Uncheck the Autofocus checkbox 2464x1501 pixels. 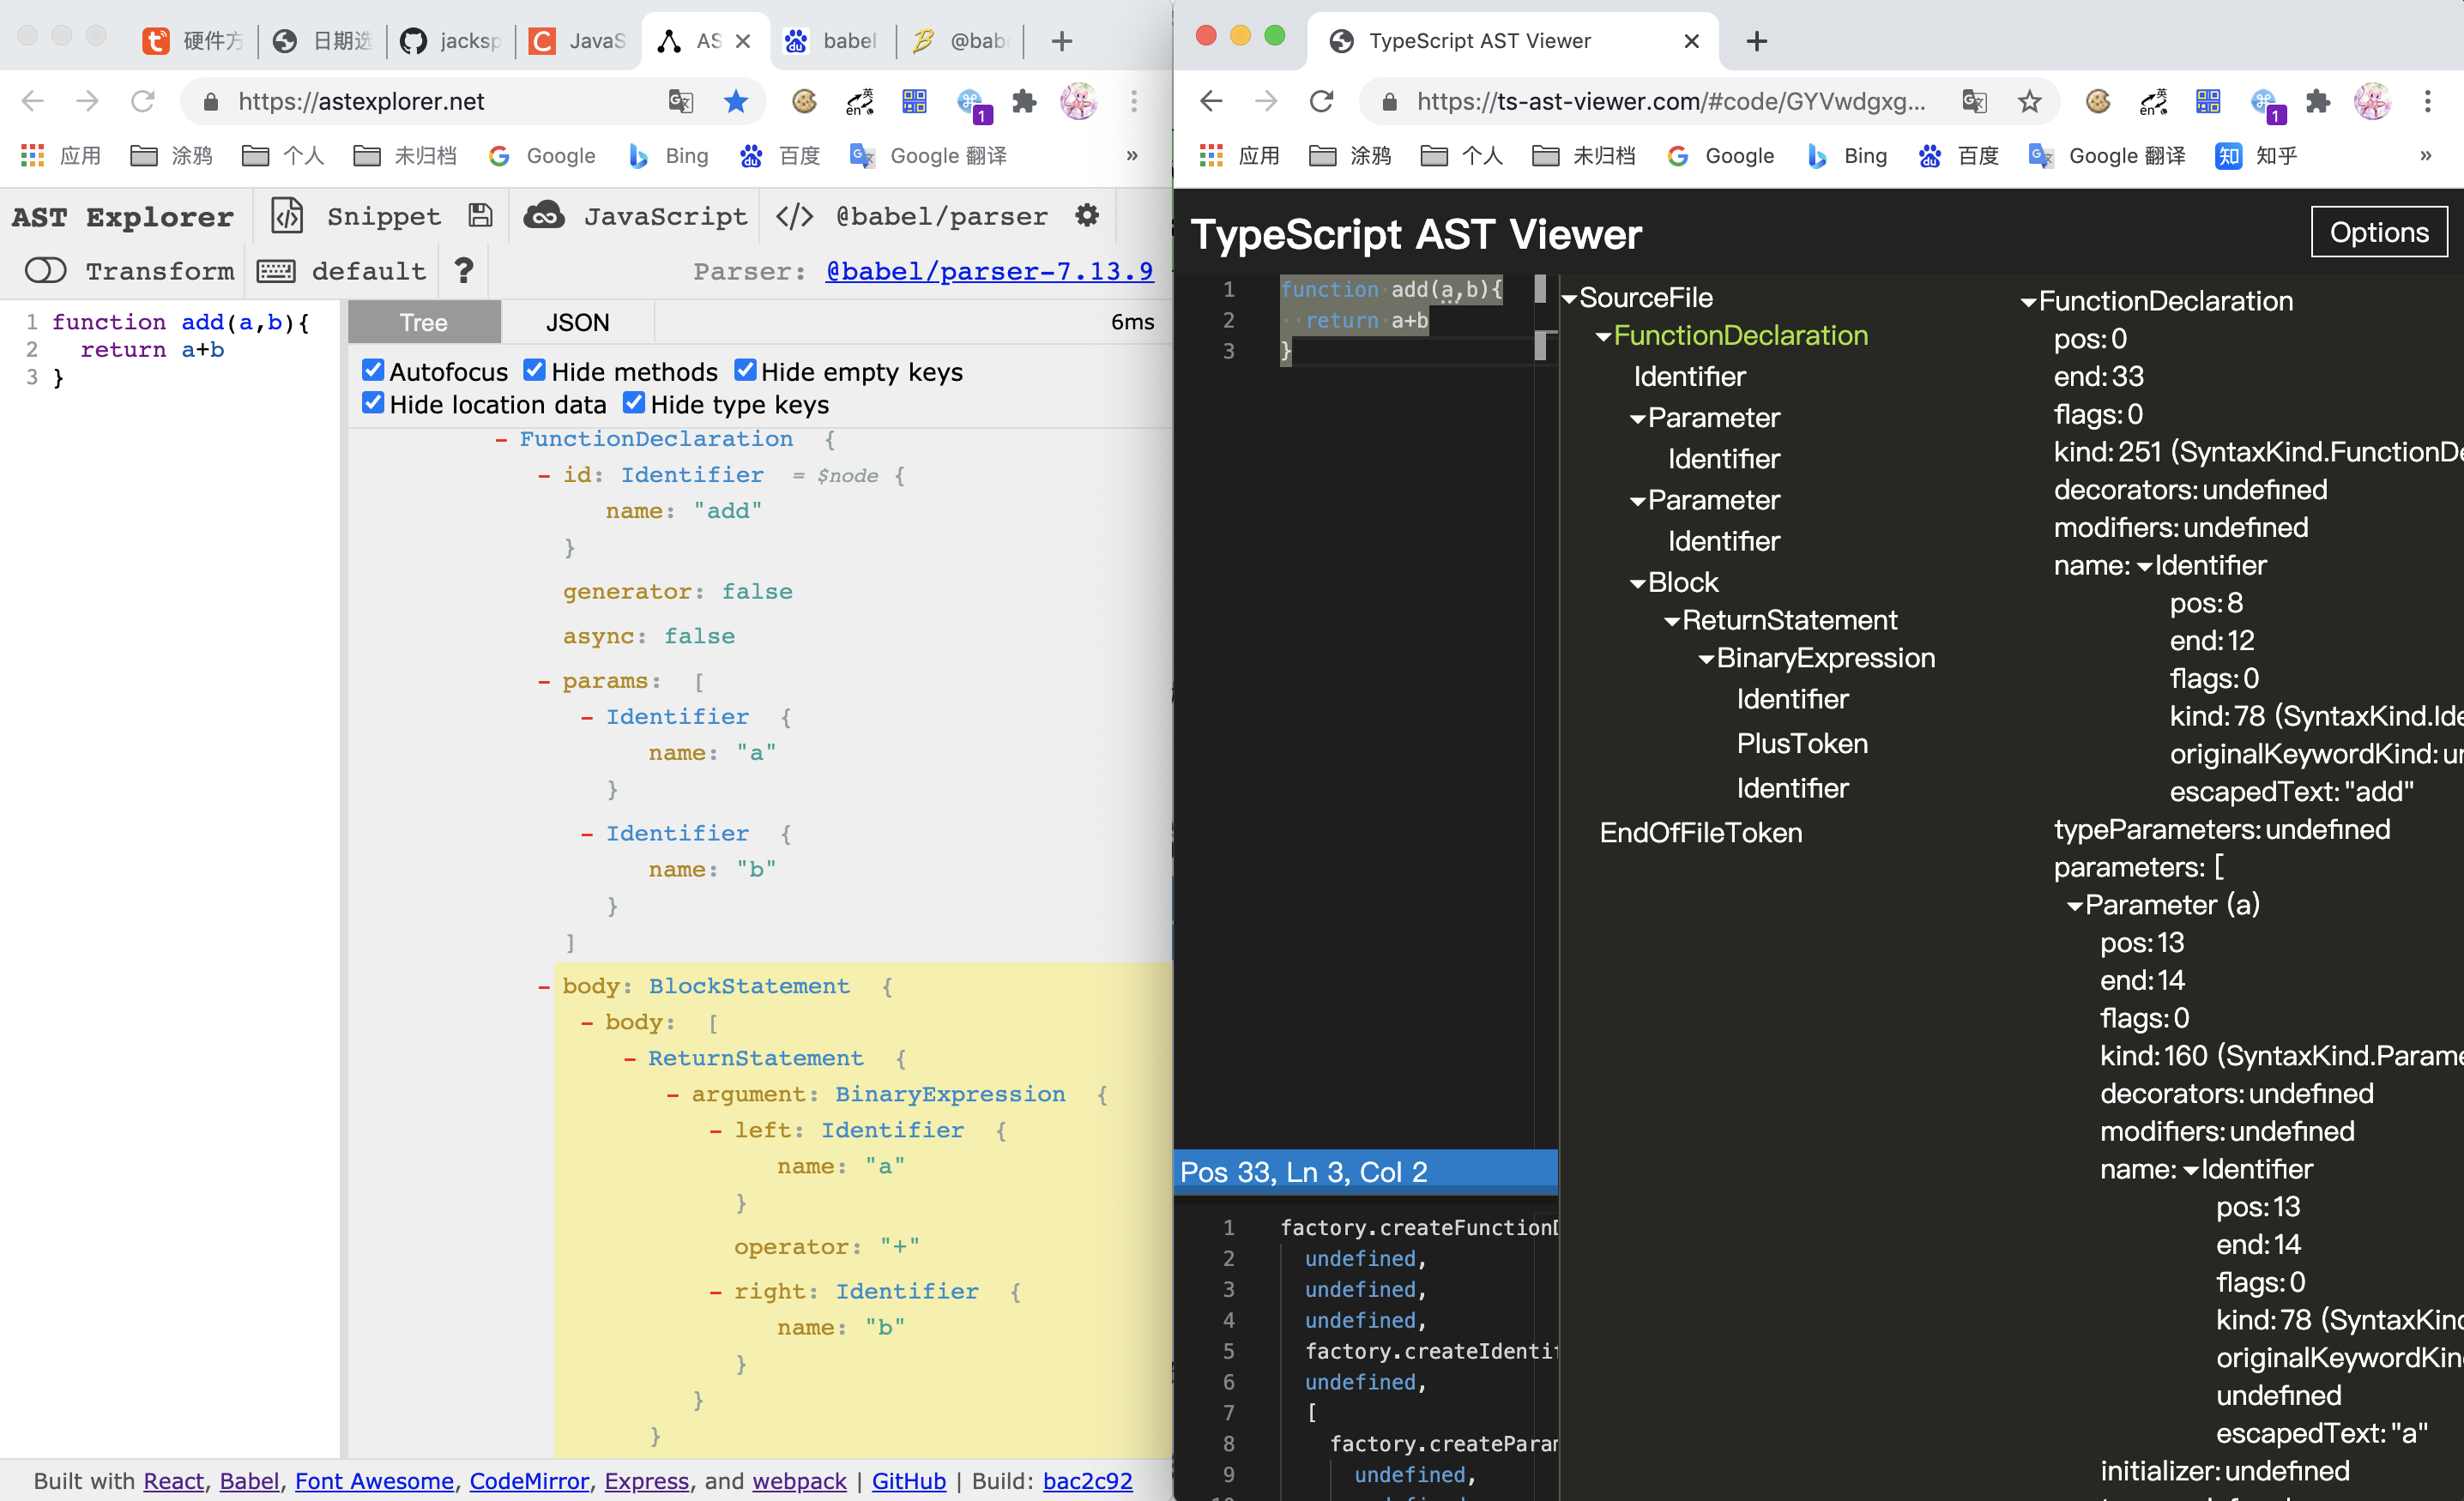coord(373,371)
